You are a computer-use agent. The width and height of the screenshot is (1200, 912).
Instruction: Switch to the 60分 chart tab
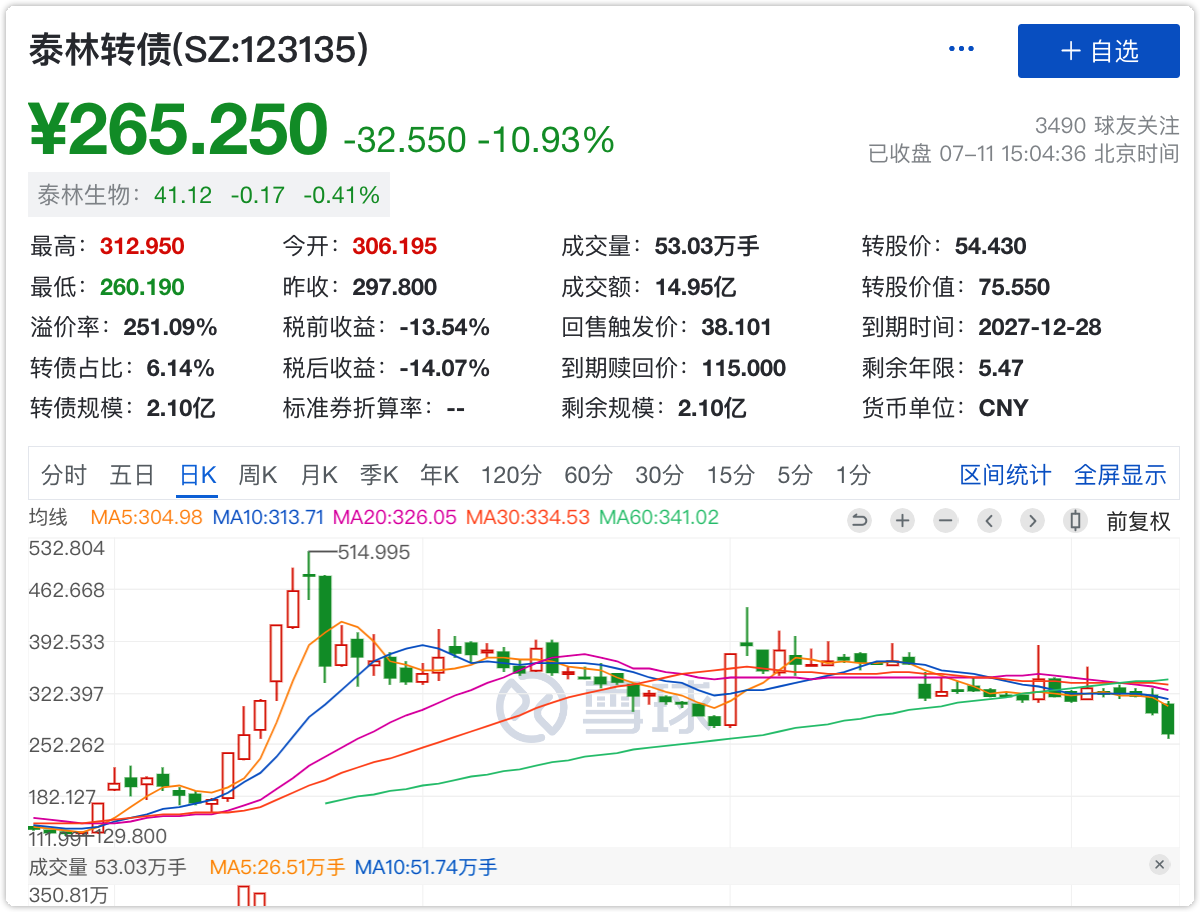click(588, 475)
